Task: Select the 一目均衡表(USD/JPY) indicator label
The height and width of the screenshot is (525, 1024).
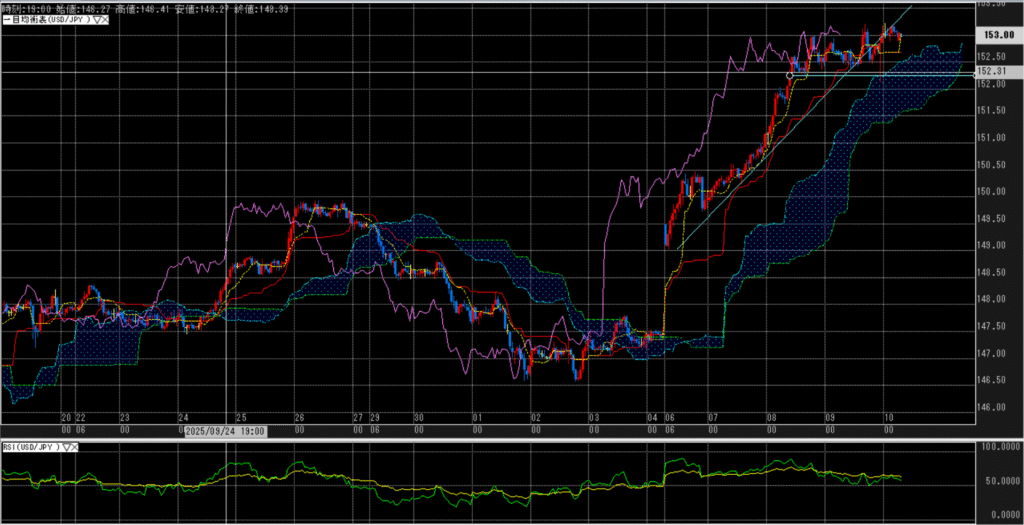Action: (45, 20)
